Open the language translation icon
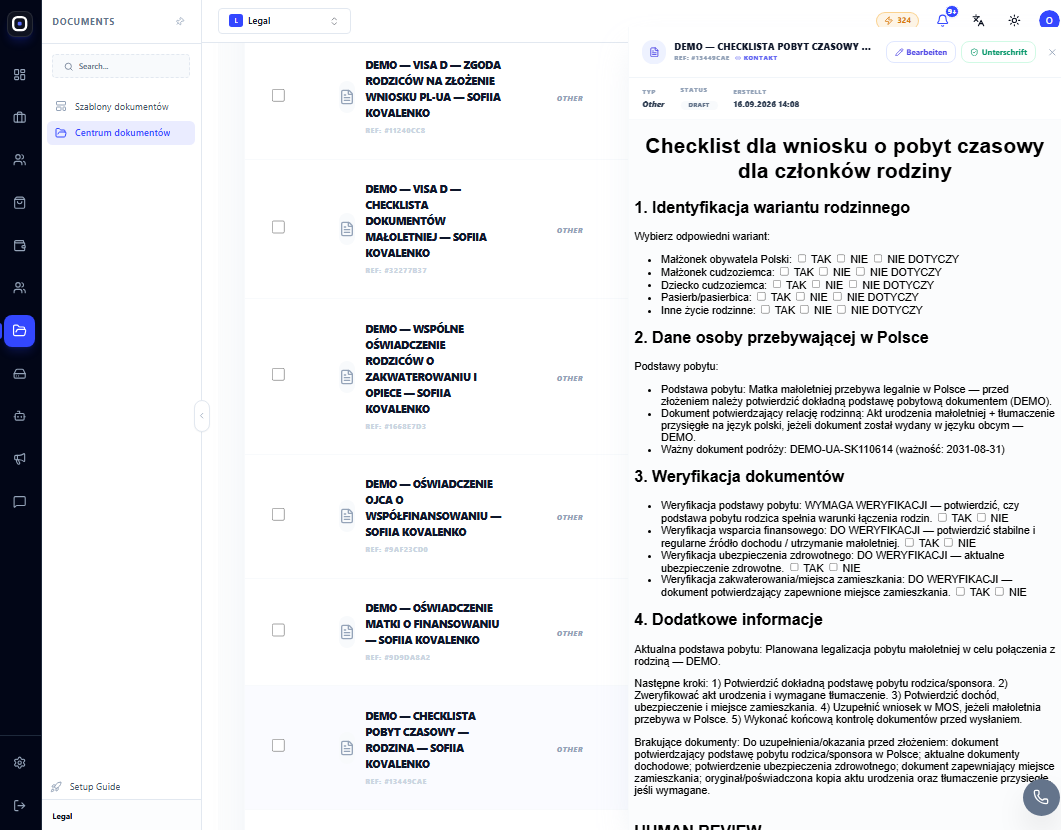Viewport: 1061px width, 830px height. click(978, 20)
